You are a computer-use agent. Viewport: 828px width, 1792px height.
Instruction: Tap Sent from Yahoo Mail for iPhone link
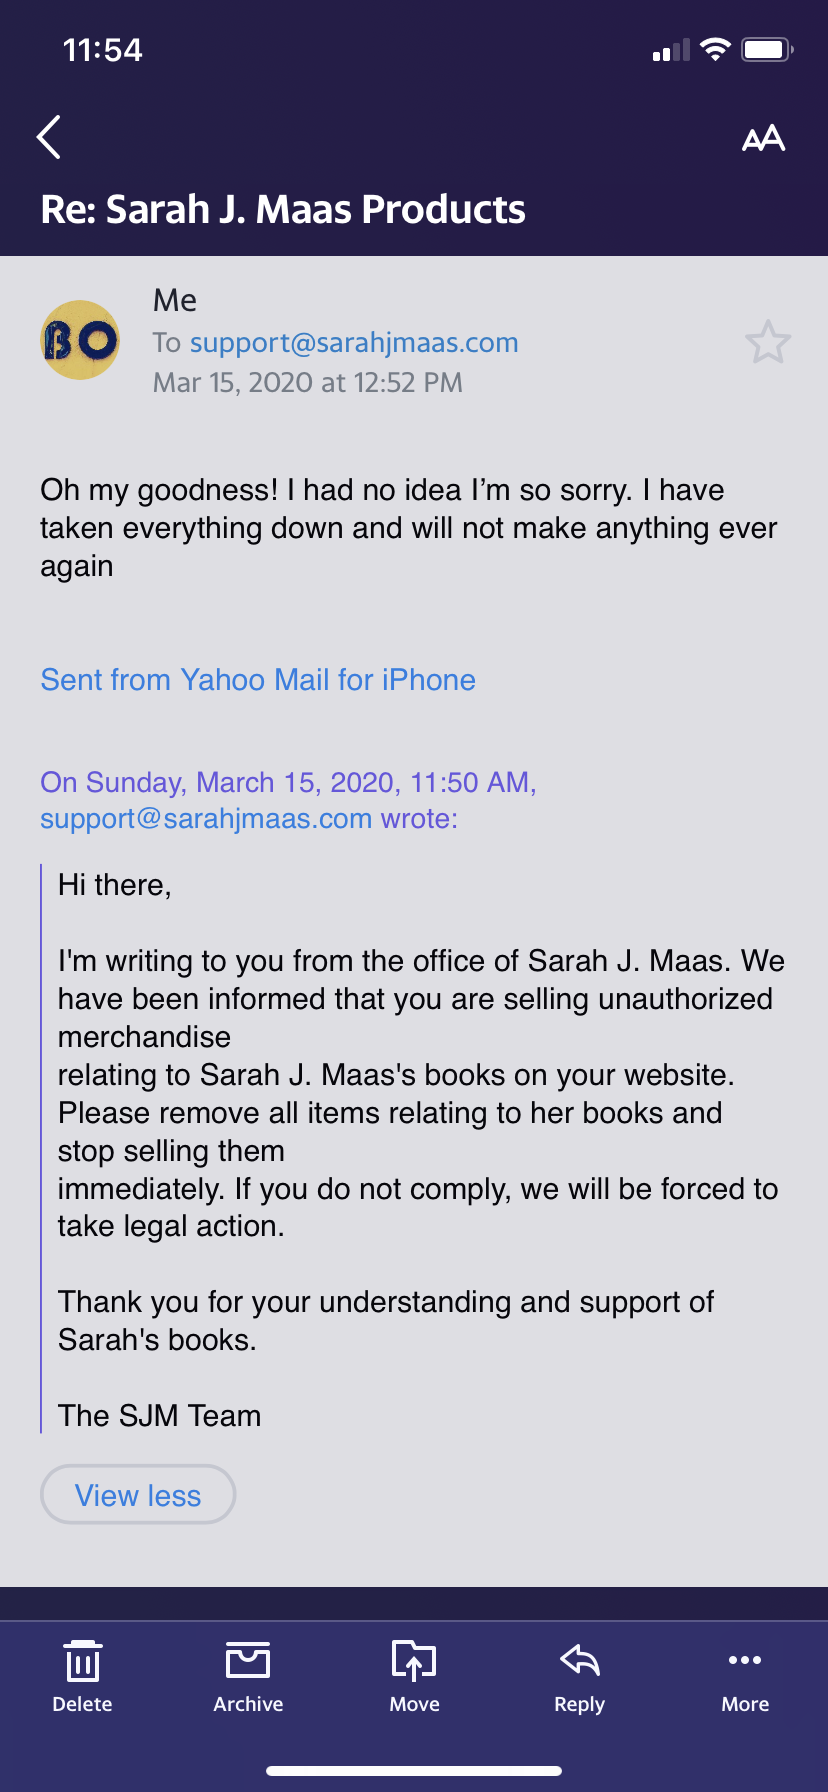point(258,680)
